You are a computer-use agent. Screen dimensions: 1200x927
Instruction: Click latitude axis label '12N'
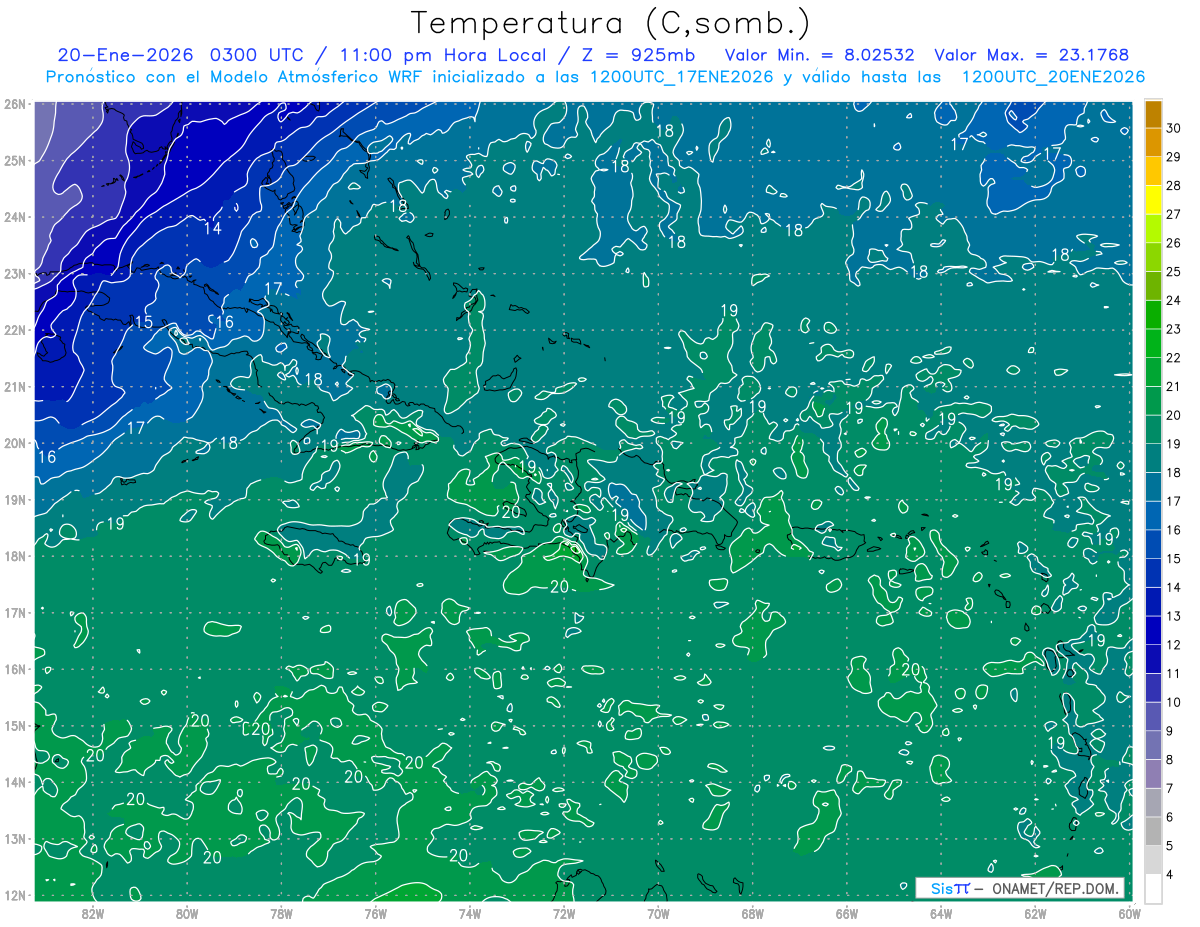click(x=14, y=895)
